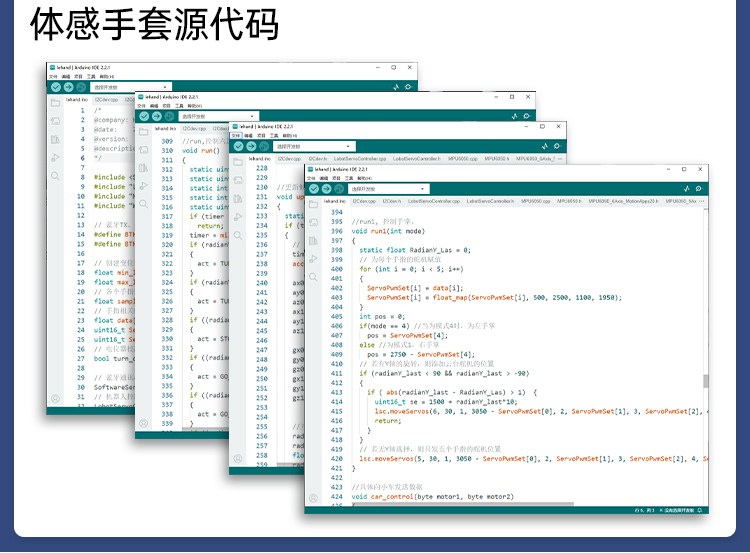Click Upload in the back window (line 1)
The height and width of the screenshot is (553, 750).
[x=68, y=87]
